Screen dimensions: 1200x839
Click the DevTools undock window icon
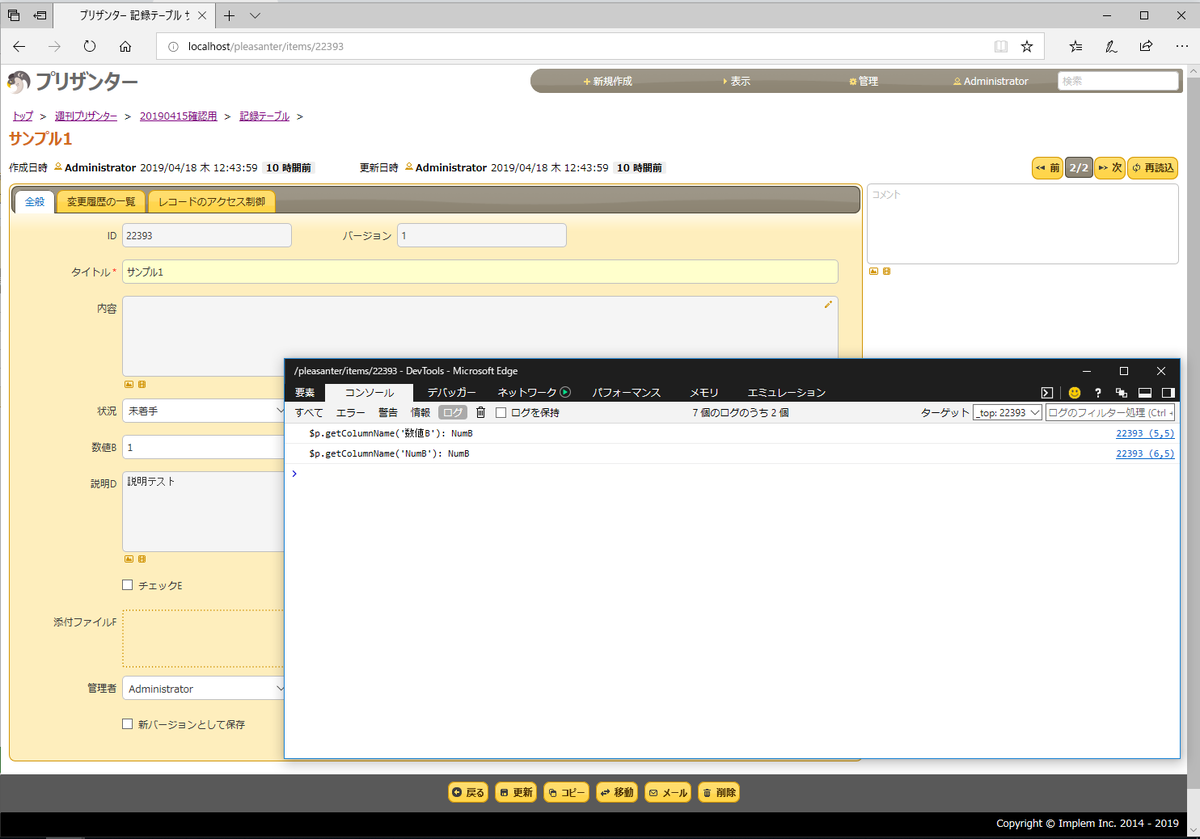point(1121,393)
